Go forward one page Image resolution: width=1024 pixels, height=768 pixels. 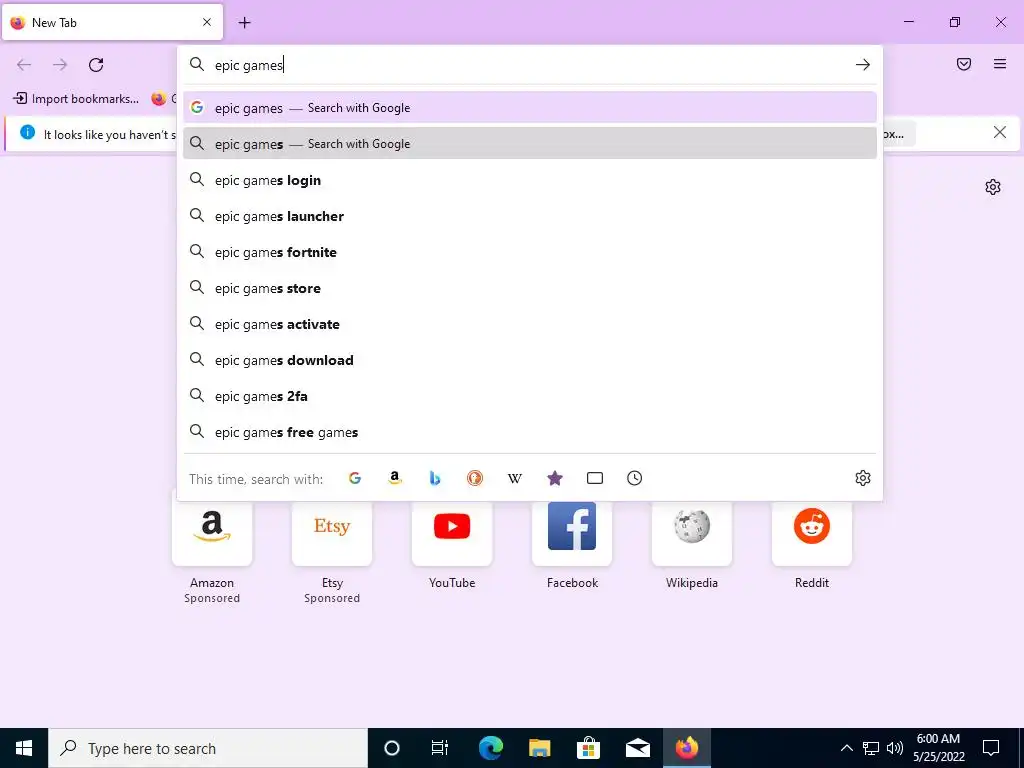[60, 65]
